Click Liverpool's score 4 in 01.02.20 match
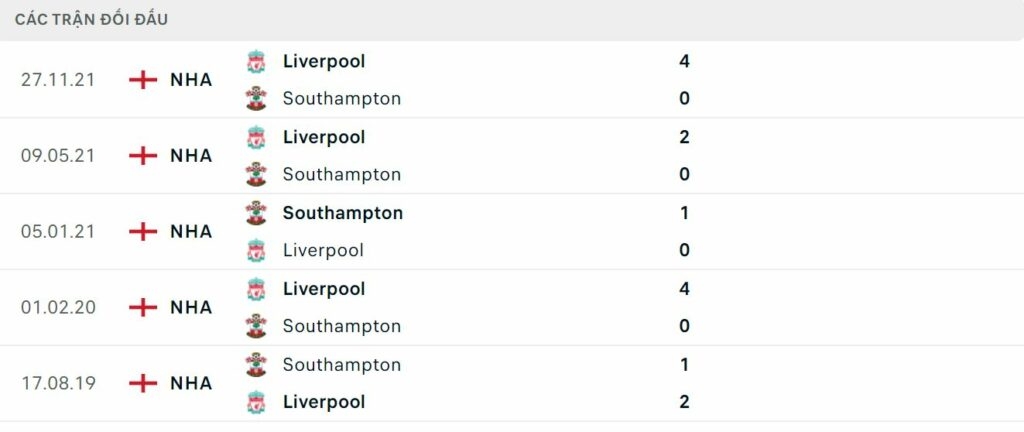This screenshot has height=432, width=1024. coord(684,289)
